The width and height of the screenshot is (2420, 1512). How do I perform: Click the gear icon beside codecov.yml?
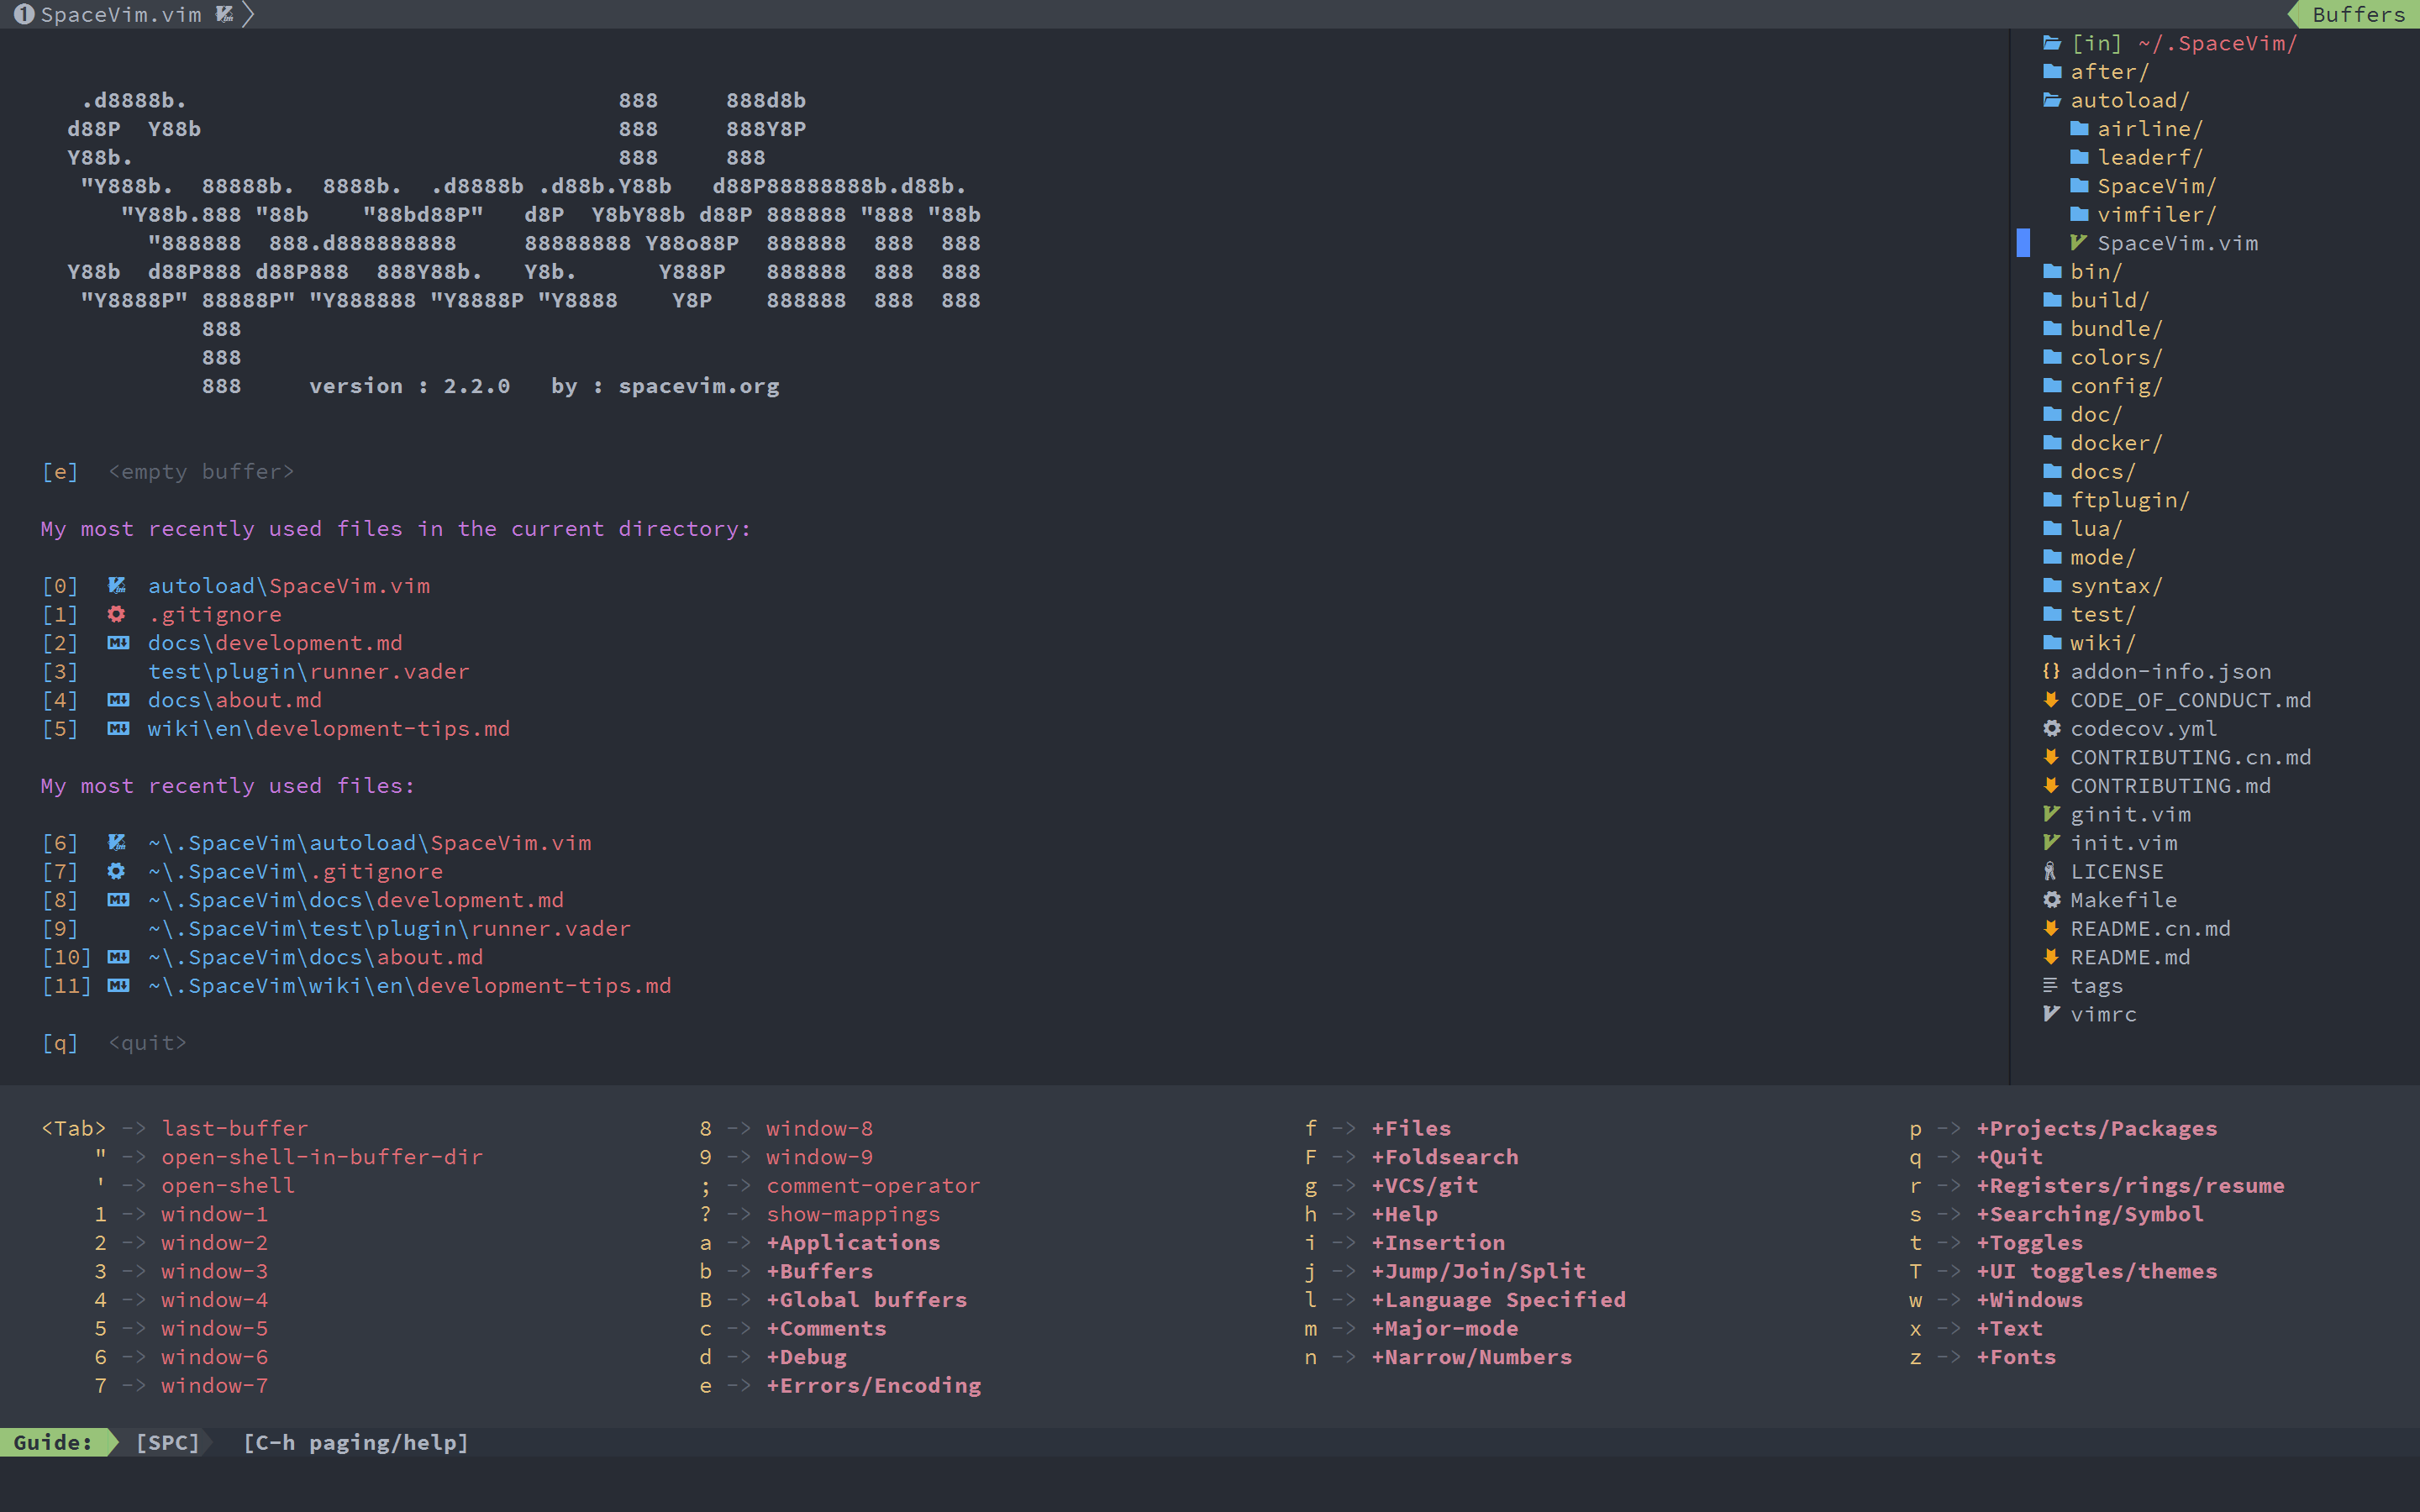pyautogui.click(x=2051, y=728)
